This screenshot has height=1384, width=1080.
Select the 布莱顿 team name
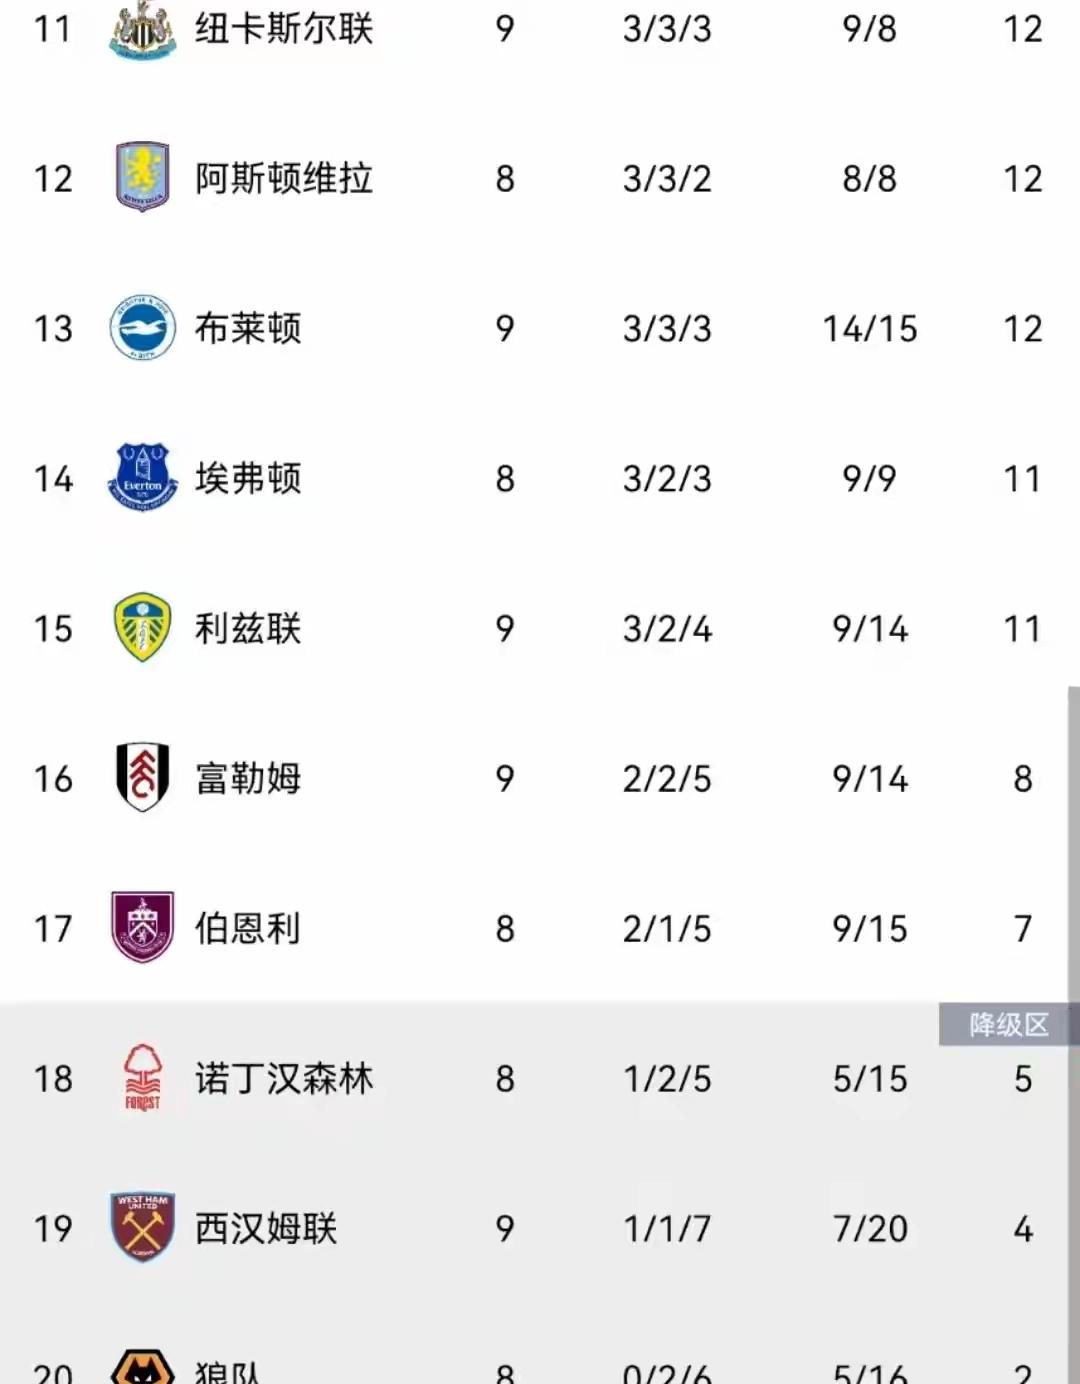pyautogui.click(x=248, y=328)
